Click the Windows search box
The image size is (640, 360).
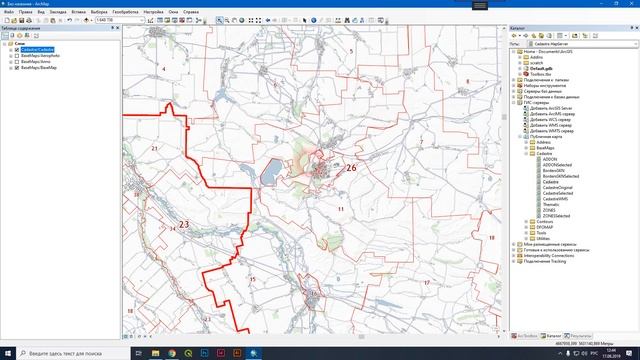point(73,353)
